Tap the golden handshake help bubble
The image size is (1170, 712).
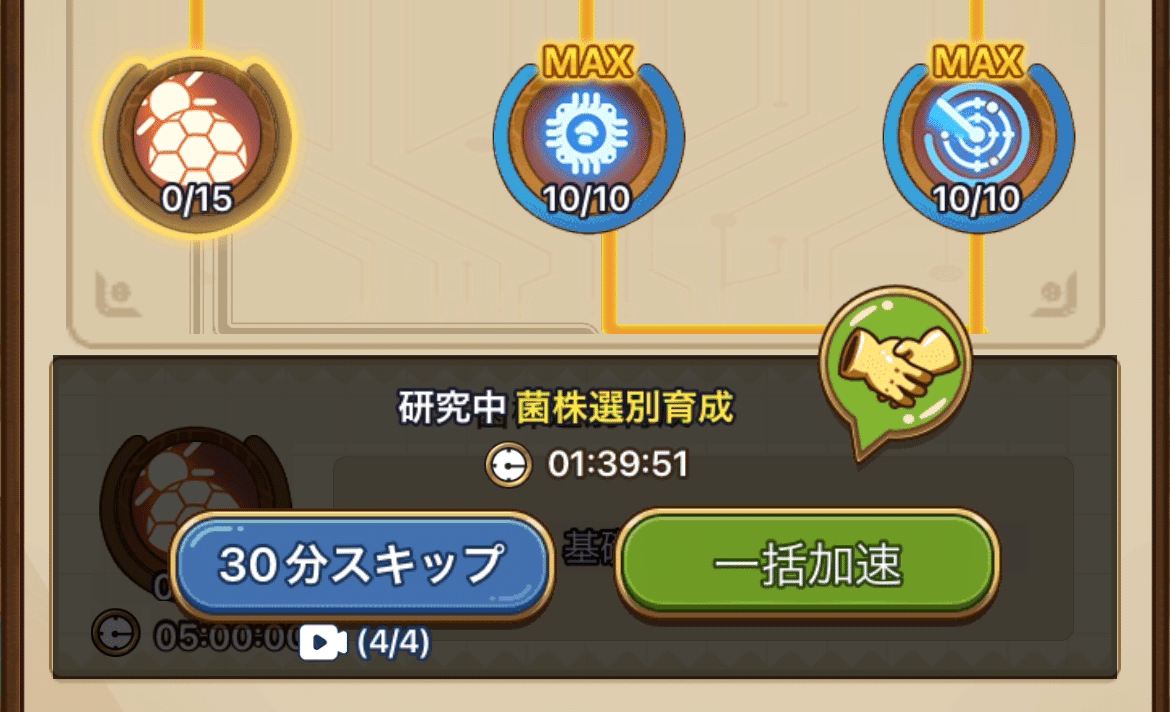(895, 367)
